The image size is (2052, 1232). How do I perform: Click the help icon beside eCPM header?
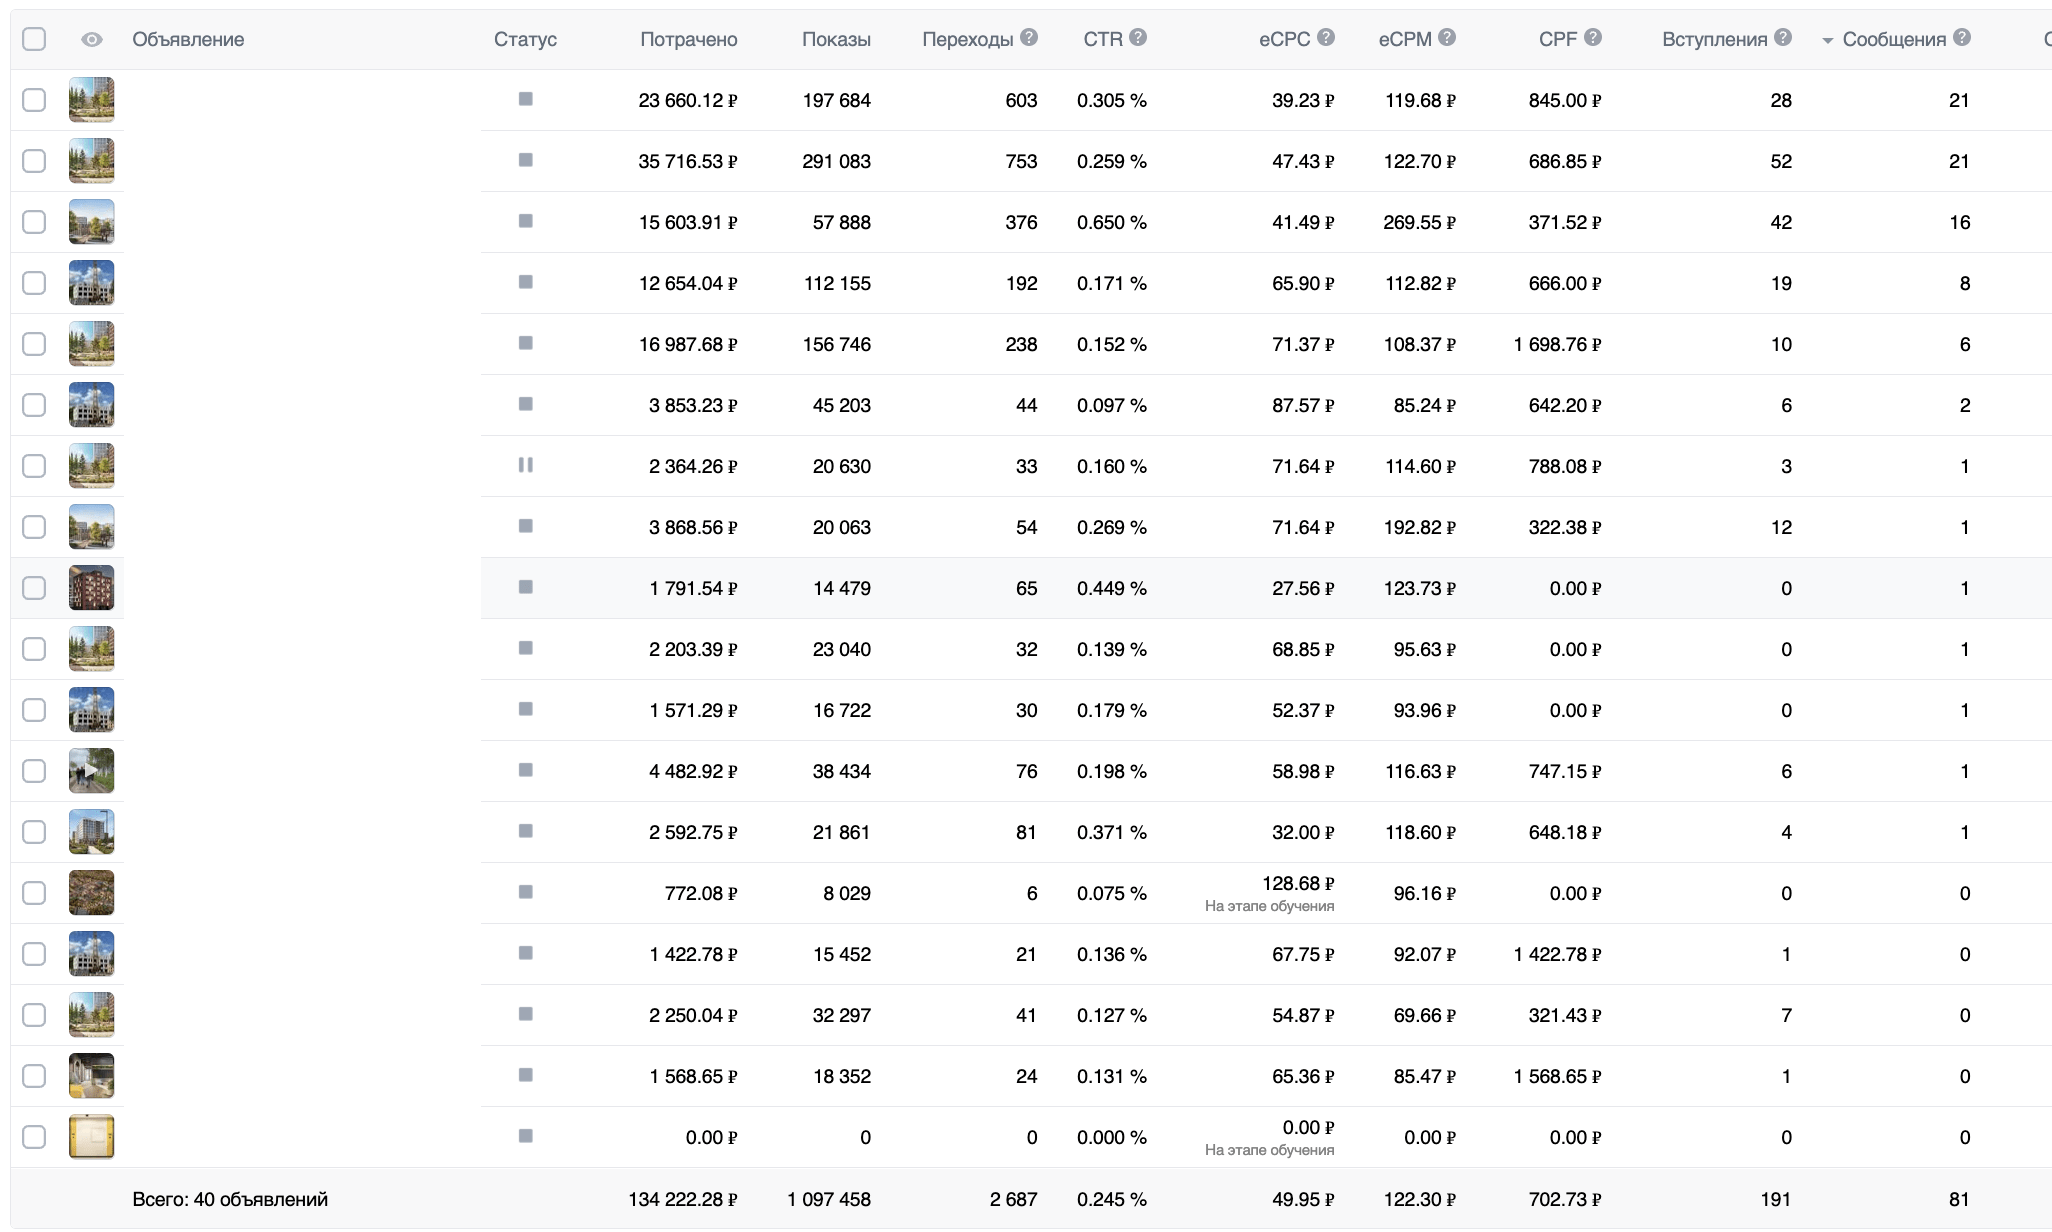(x=1447, y=38)
